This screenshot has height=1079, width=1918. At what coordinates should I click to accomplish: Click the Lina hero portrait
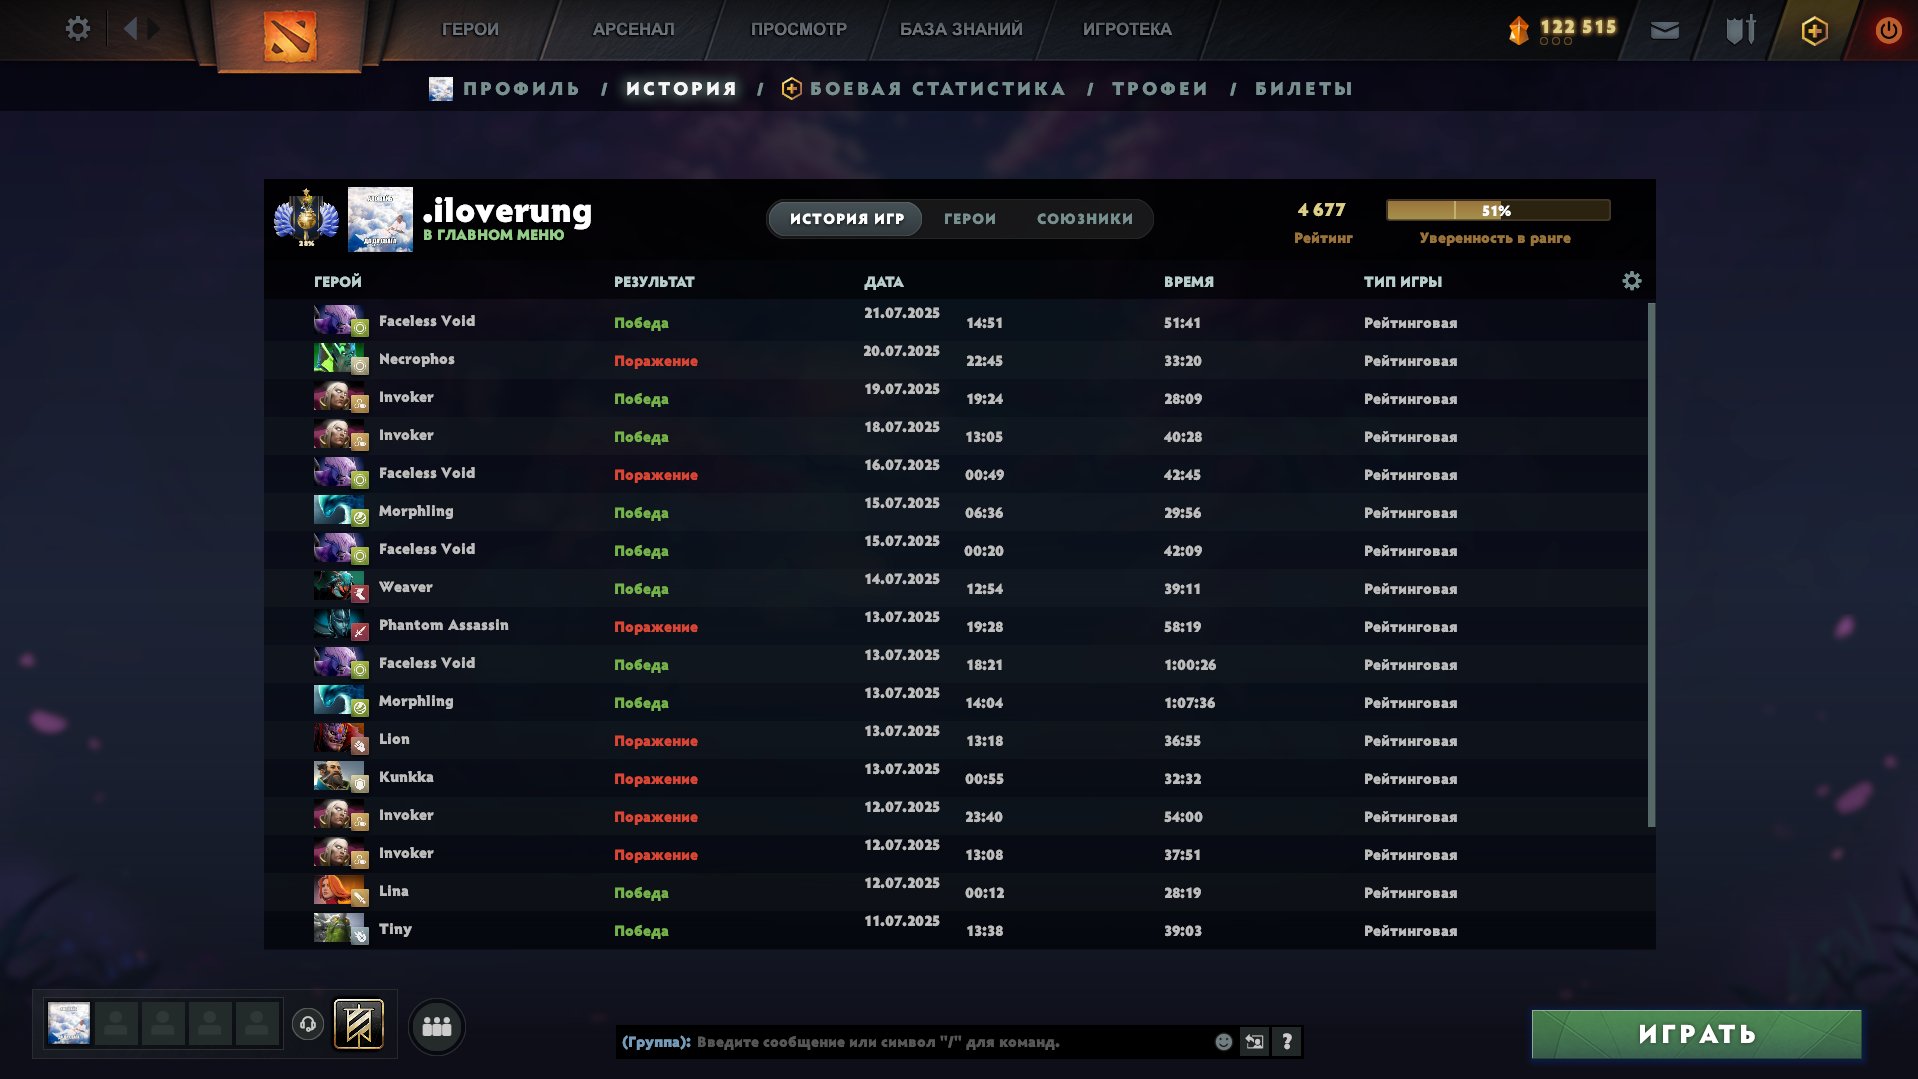(x=340, y=890)
